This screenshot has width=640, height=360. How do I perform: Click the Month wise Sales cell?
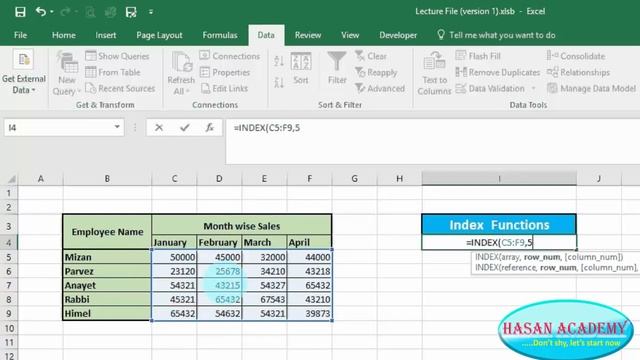(x=242, y=226)
